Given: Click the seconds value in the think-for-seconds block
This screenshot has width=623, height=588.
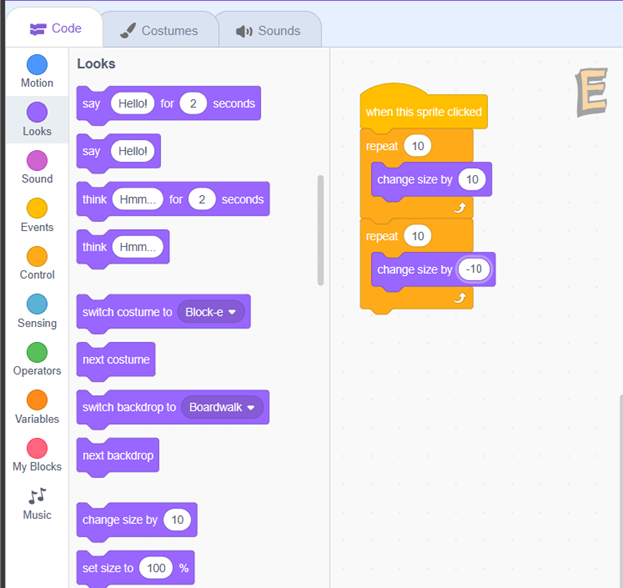Looking at the screenshot, I should [202, 199].
